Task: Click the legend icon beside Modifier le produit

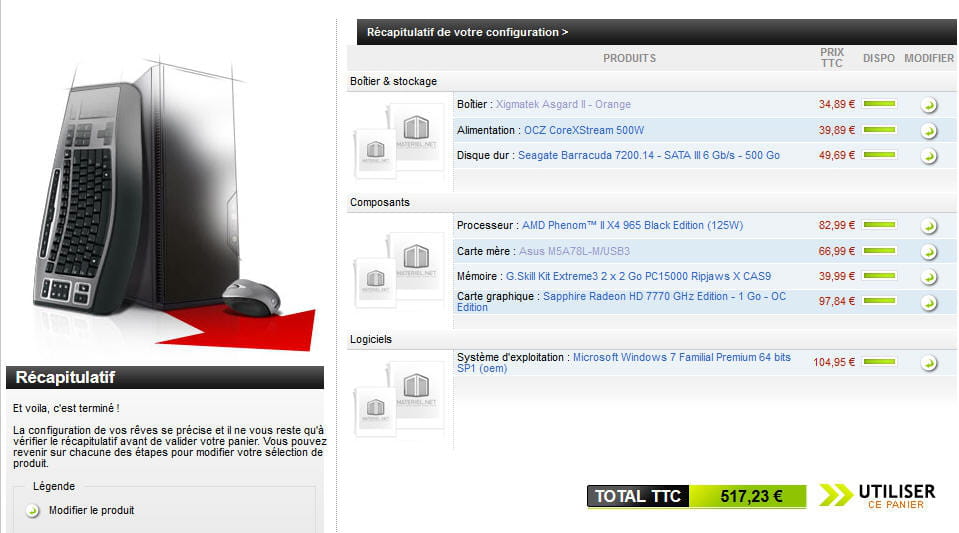Action: (32, 510)
